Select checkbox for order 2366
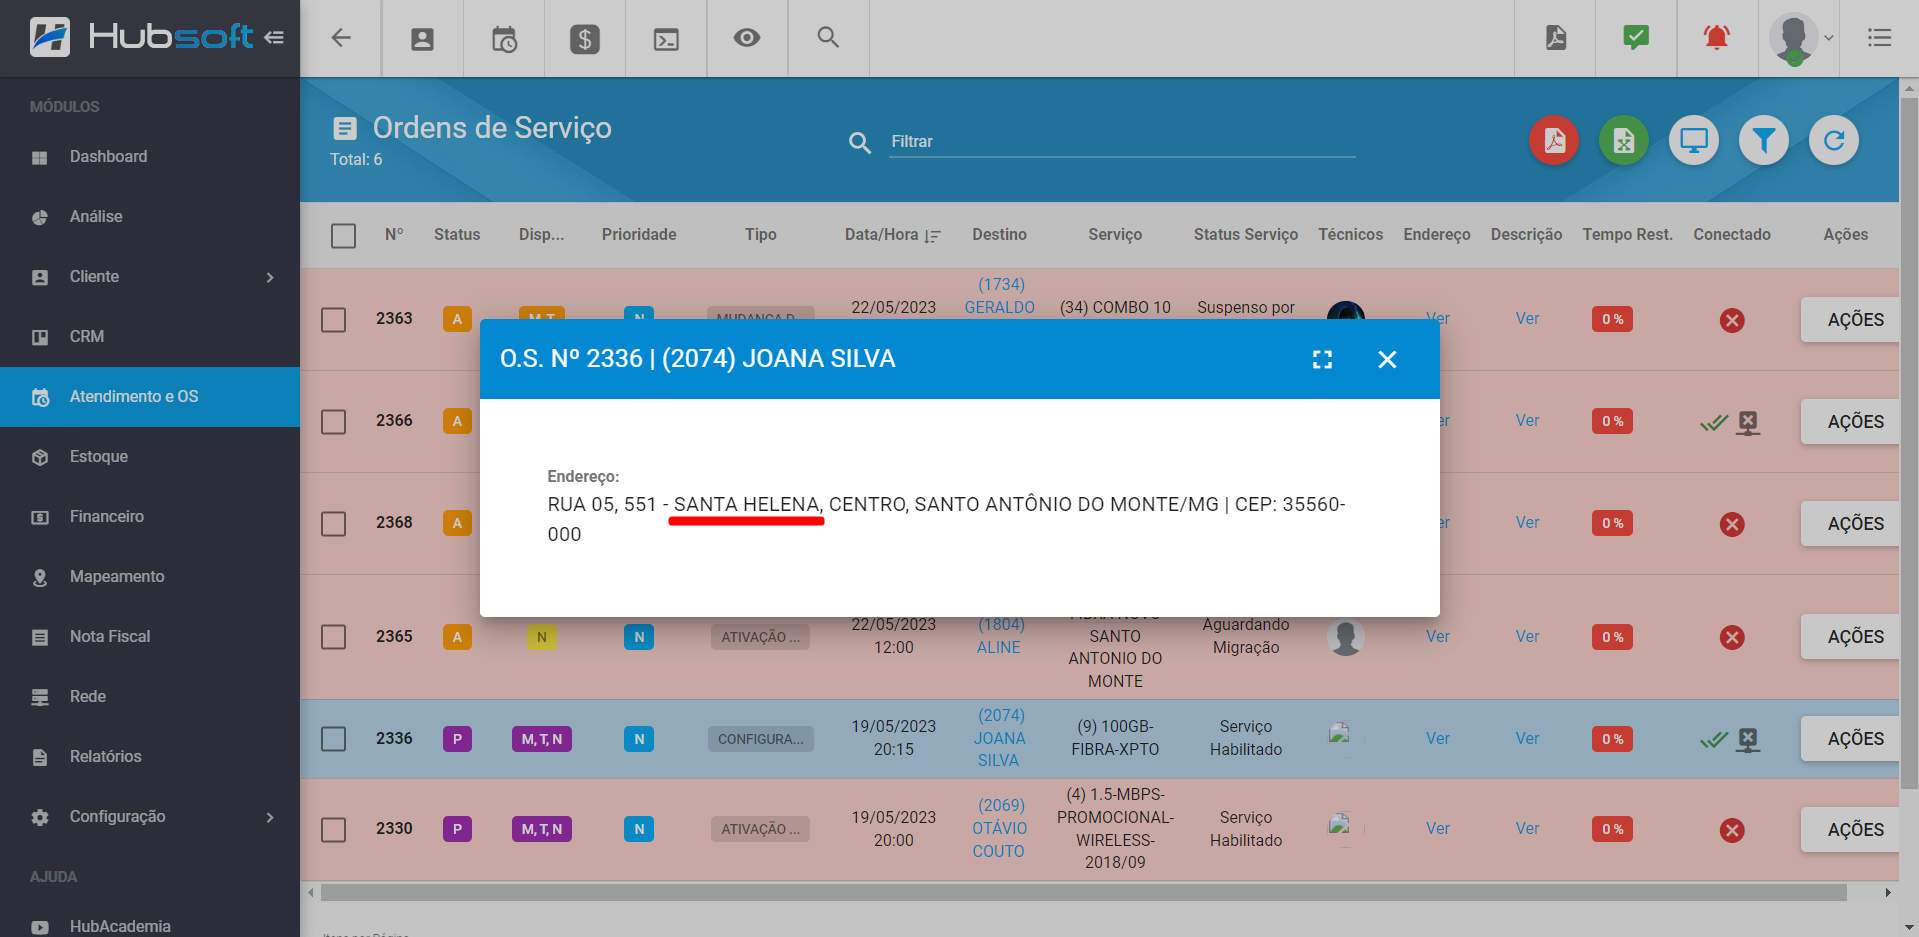The height and width of the screenshot is (937, 1919). point(333,422)
